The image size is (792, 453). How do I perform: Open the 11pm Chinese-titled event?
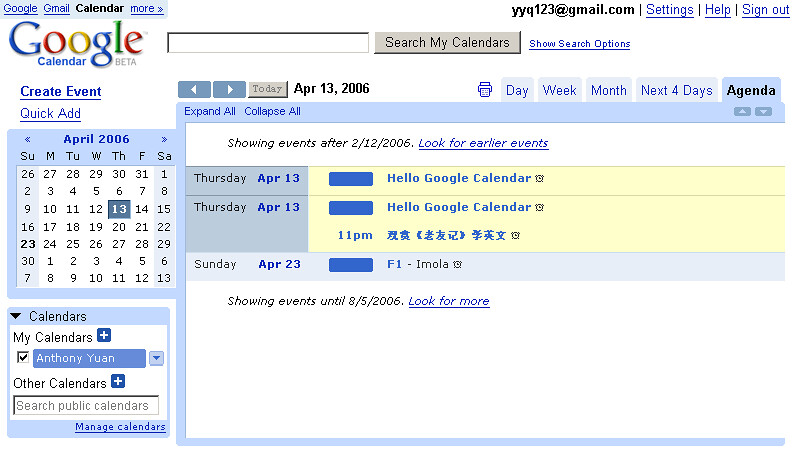coord(446,235)
